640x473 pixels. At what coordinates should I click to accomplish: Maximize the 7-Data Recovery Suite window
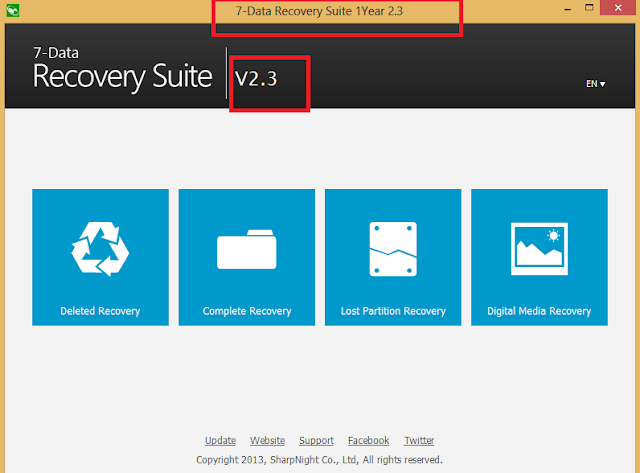pos(589,8)
